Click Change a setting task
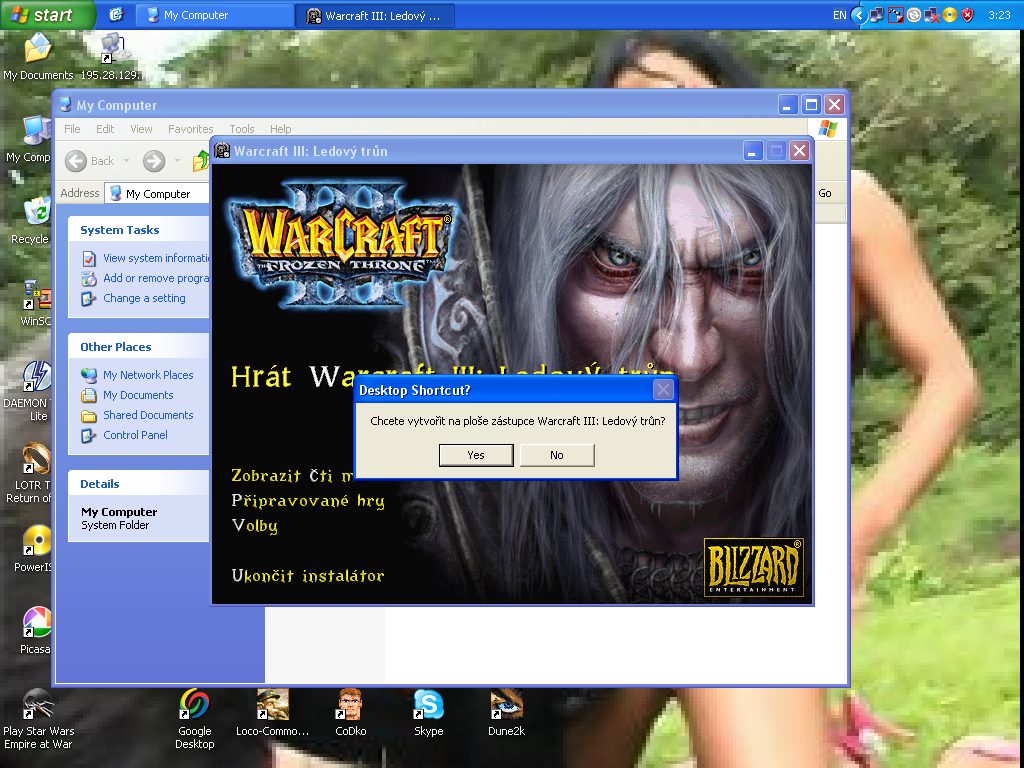This screenshot has height=768, width=1024. (144, 298)
